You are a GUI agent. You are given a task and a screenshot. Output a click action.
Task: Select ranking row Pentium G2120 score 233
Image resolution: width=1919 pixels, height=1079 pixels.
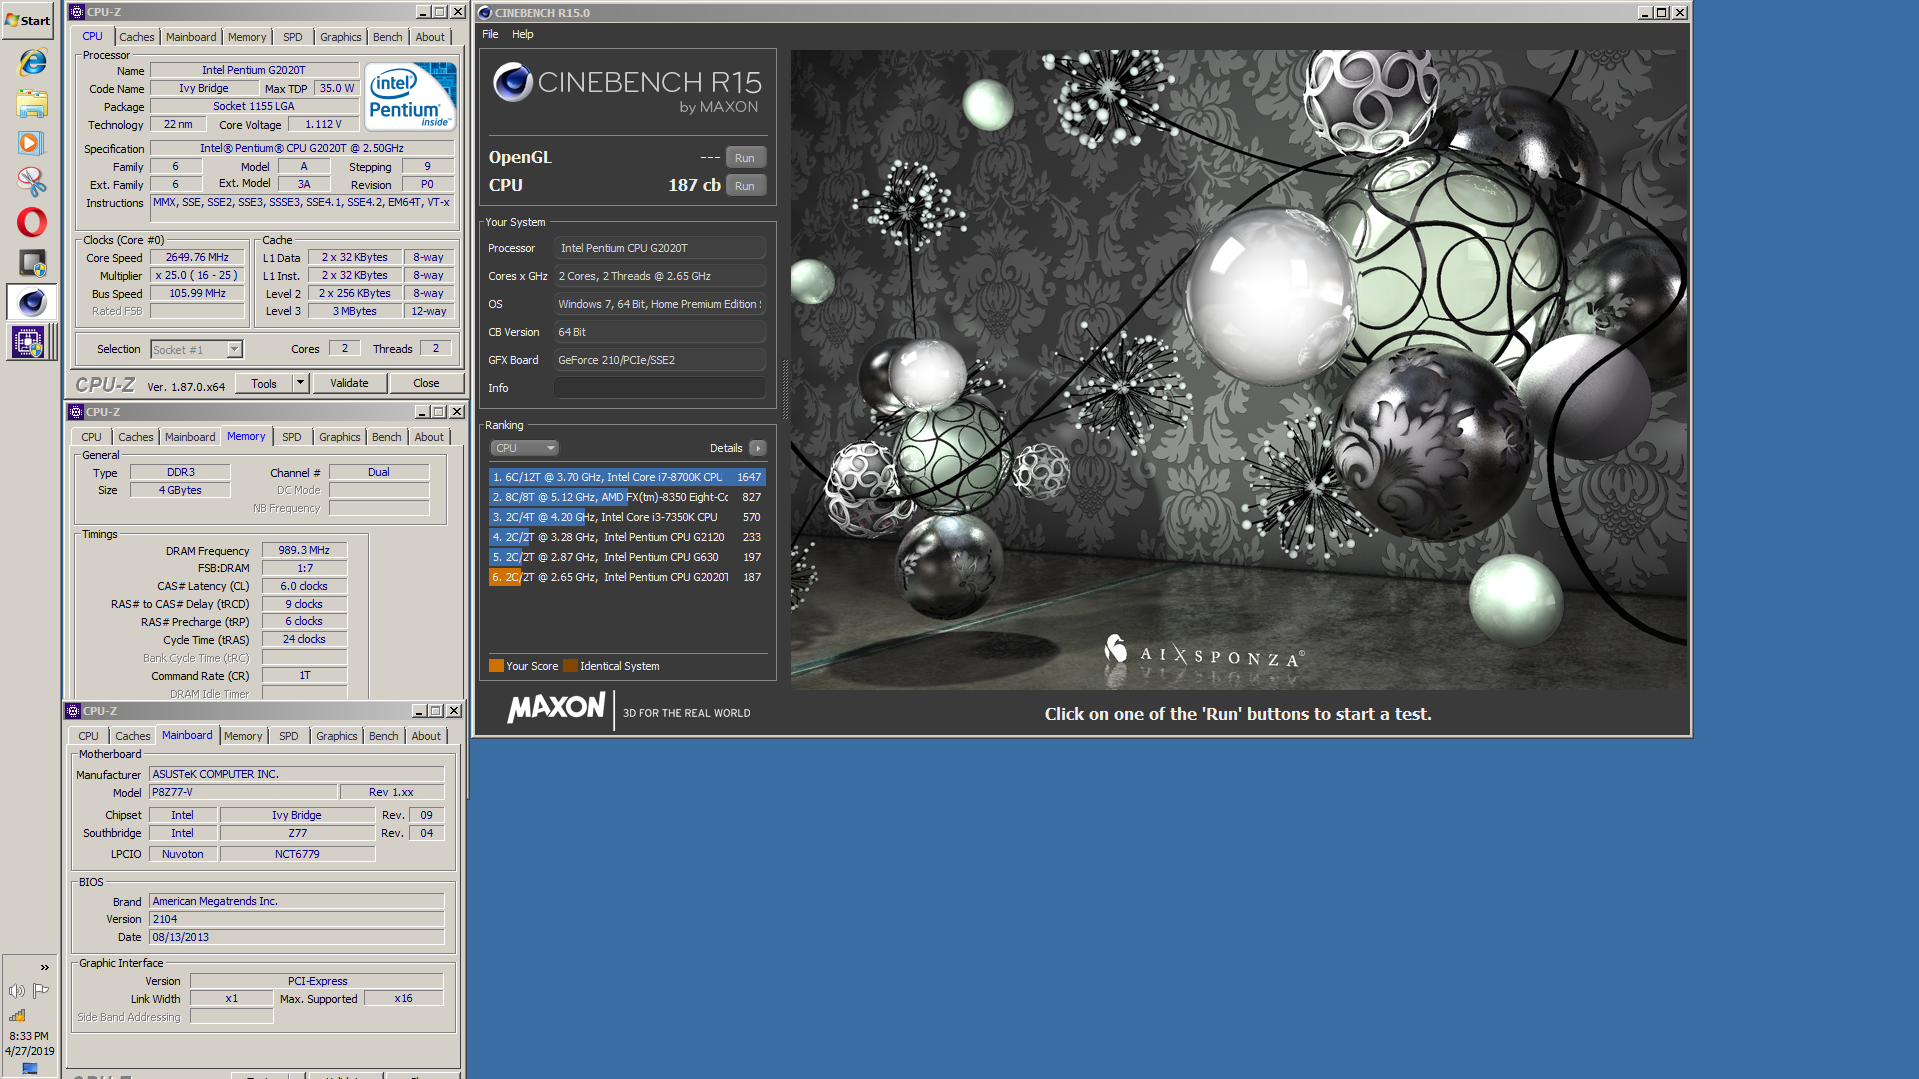pyautogui.click(x=627, y=537)
